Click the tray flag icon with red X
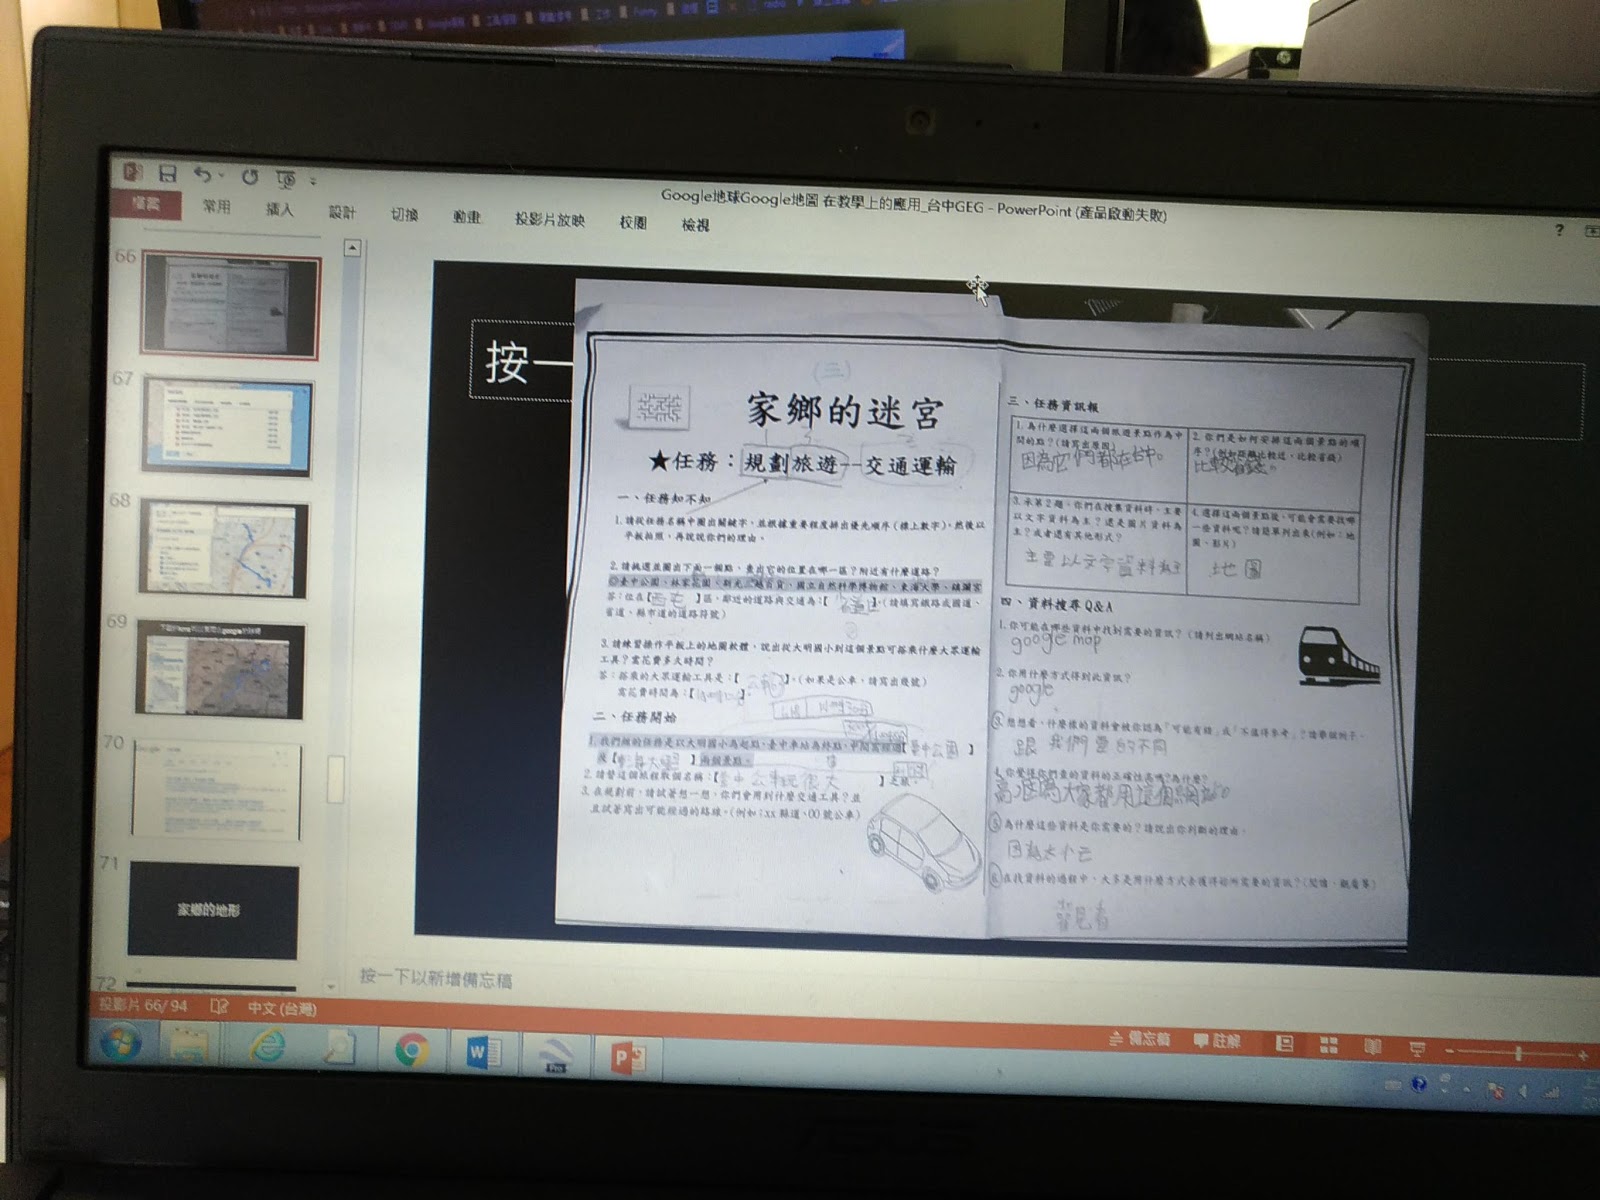This screenshot has width=1600, height=1200. pyautogui.click(x=1496, y=1091)
